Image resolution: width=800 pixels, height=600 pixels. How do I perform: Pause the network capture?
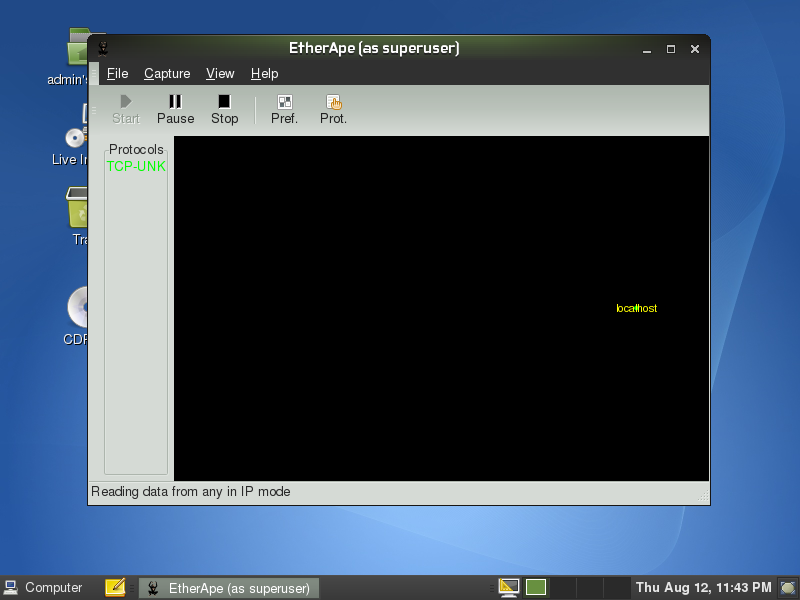[175, 109]
